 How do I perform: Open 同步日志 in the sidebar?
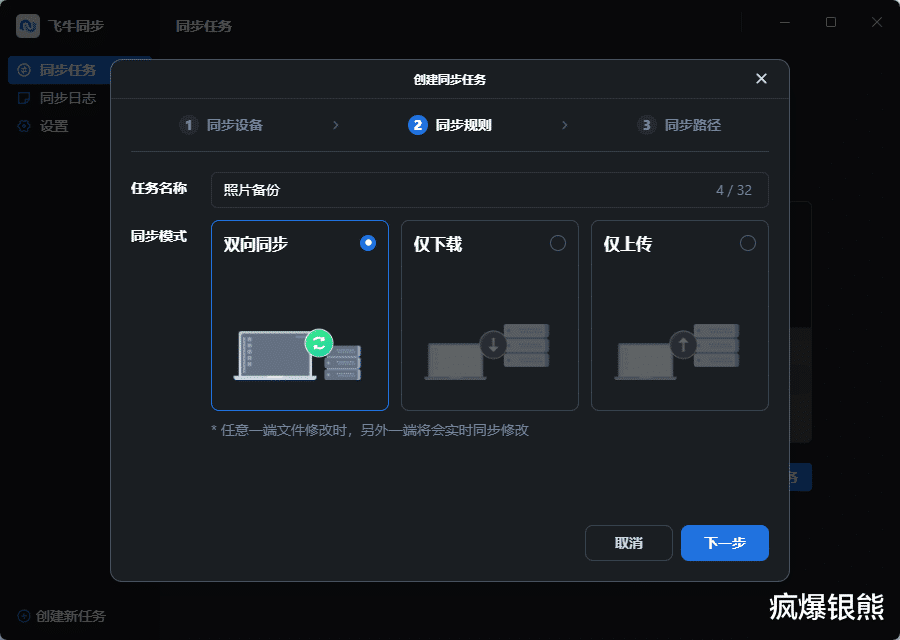pyautogui.click(x=56, y=98)
